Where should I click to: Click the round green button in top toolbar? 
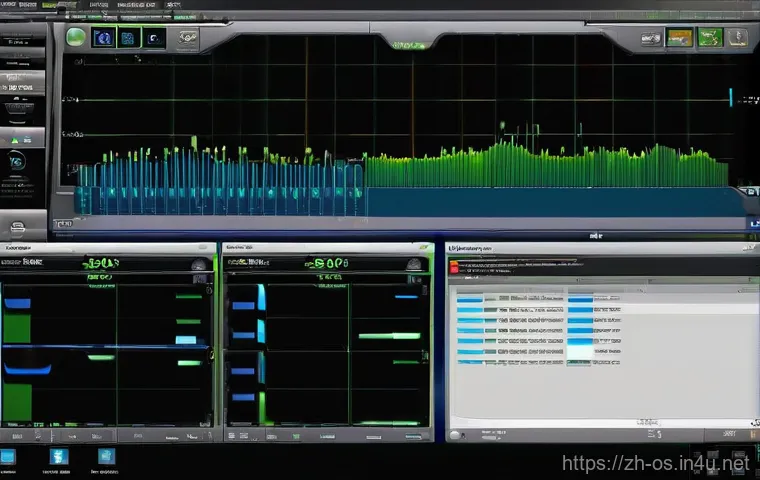pos(76,38)
